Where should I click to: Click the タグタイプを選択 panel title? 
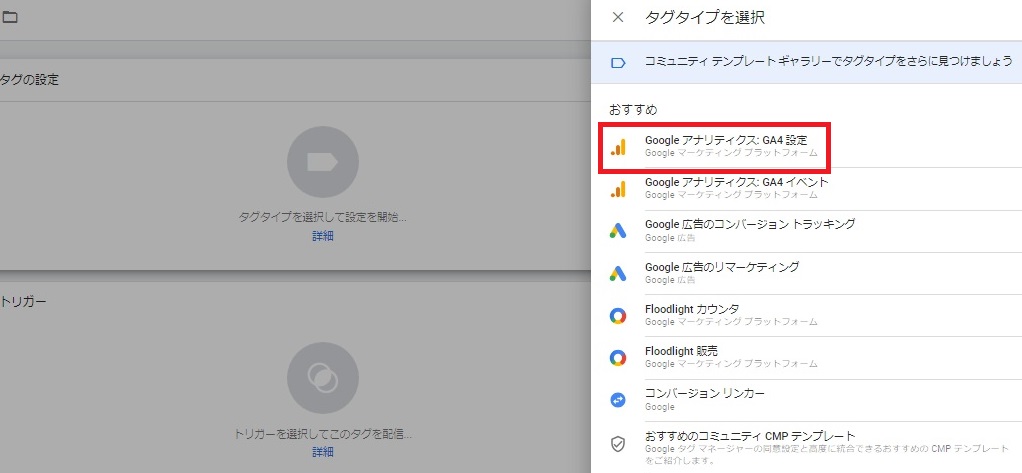pyautogui.click(x=705, y=18)
